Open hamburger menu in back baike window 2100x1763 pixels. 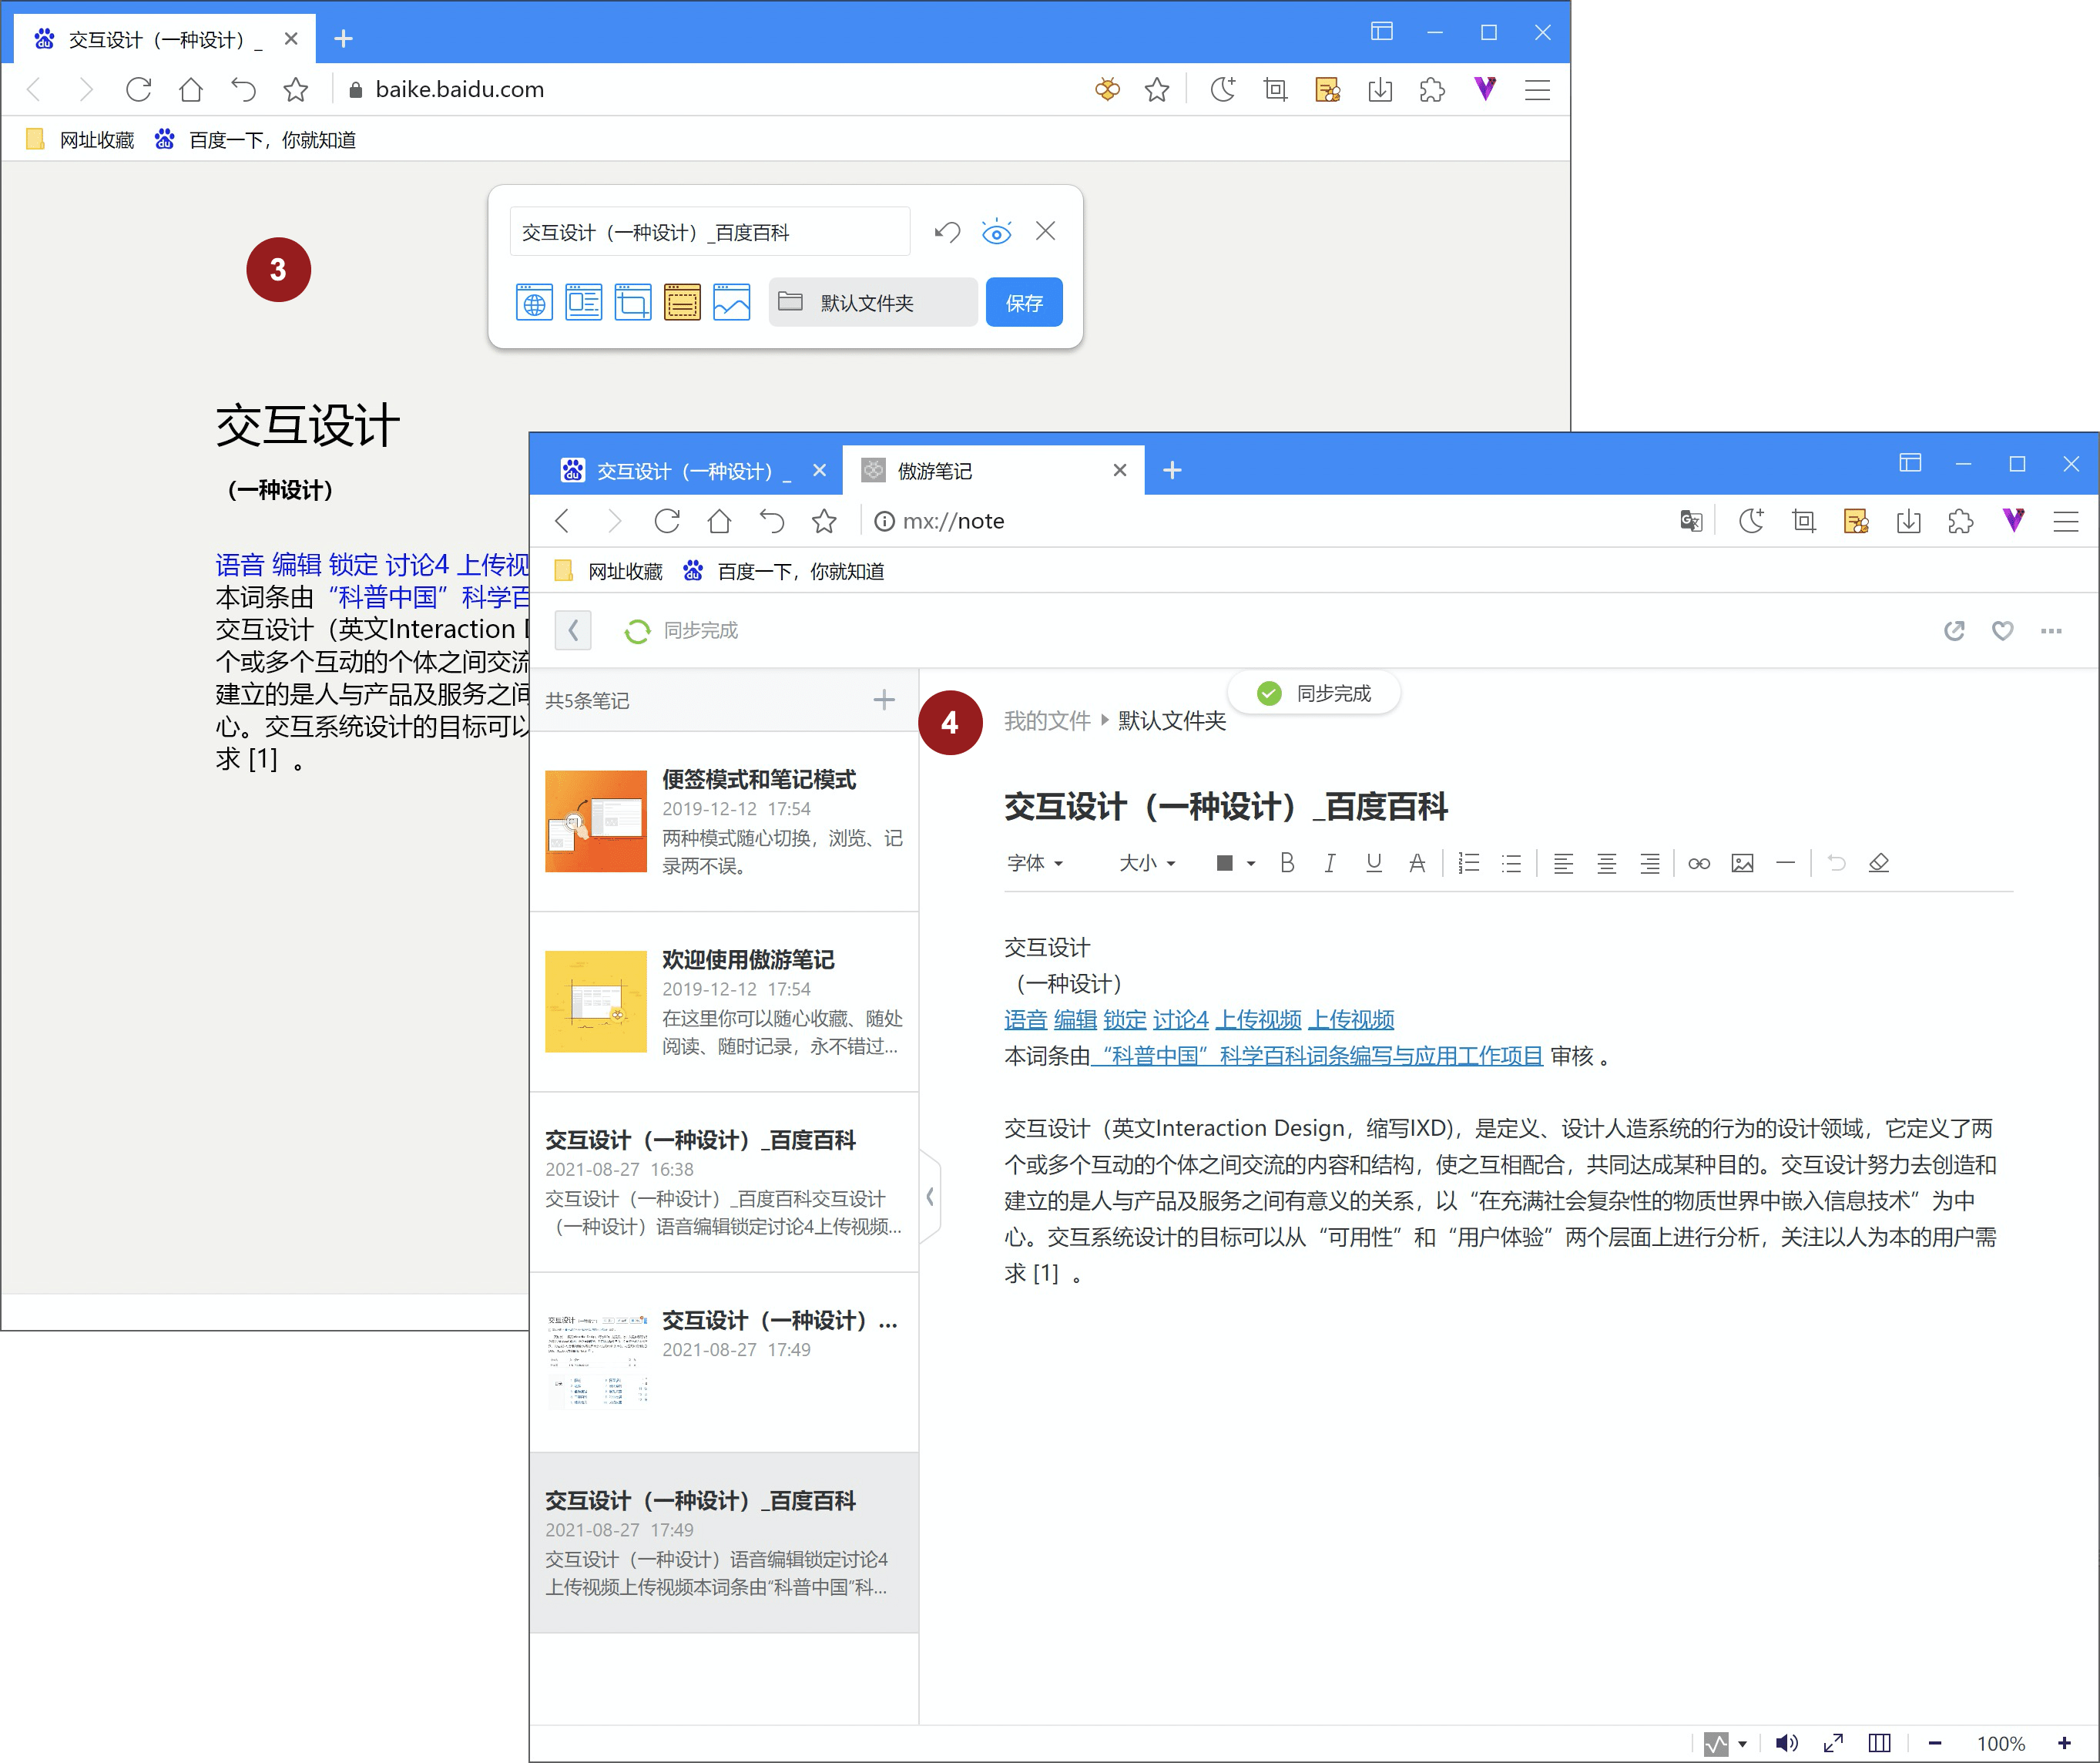point(1536,90)
